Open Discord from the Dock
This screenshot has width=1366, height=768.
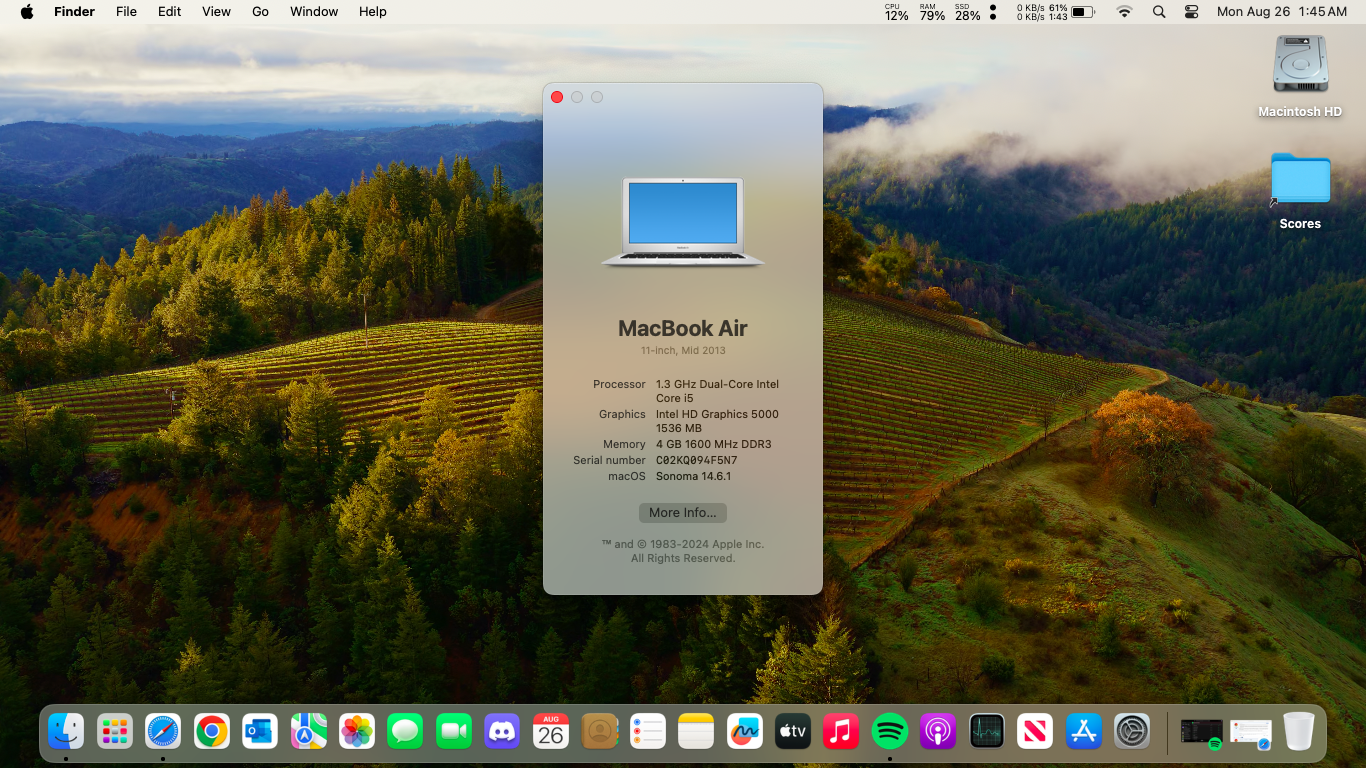click(x=502, y=732)
